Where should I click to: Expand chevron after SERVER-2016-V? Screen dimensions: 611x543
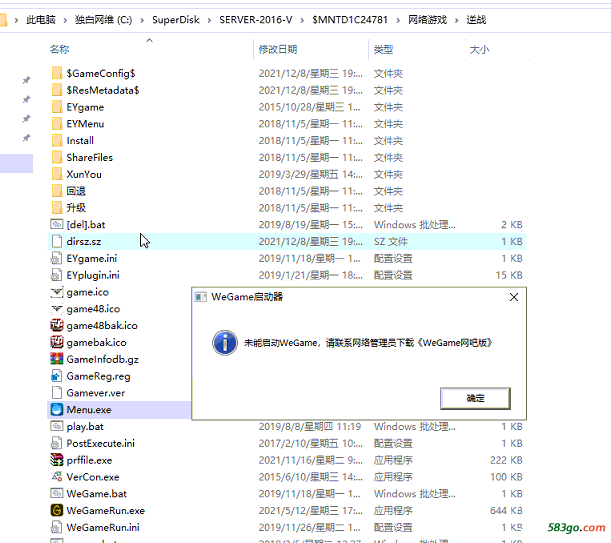(302, 20)
